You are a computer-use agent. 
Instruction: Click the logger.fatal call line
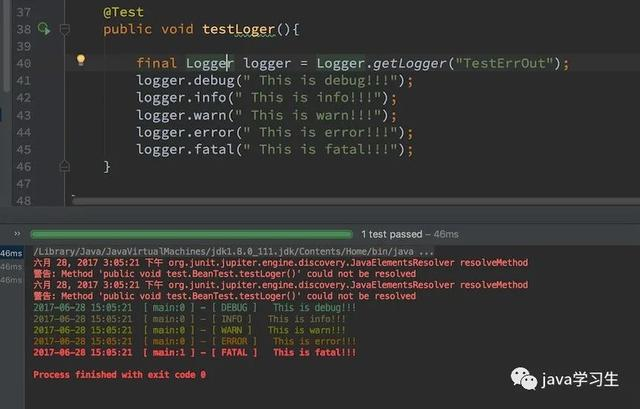click(x=275, y=149)
